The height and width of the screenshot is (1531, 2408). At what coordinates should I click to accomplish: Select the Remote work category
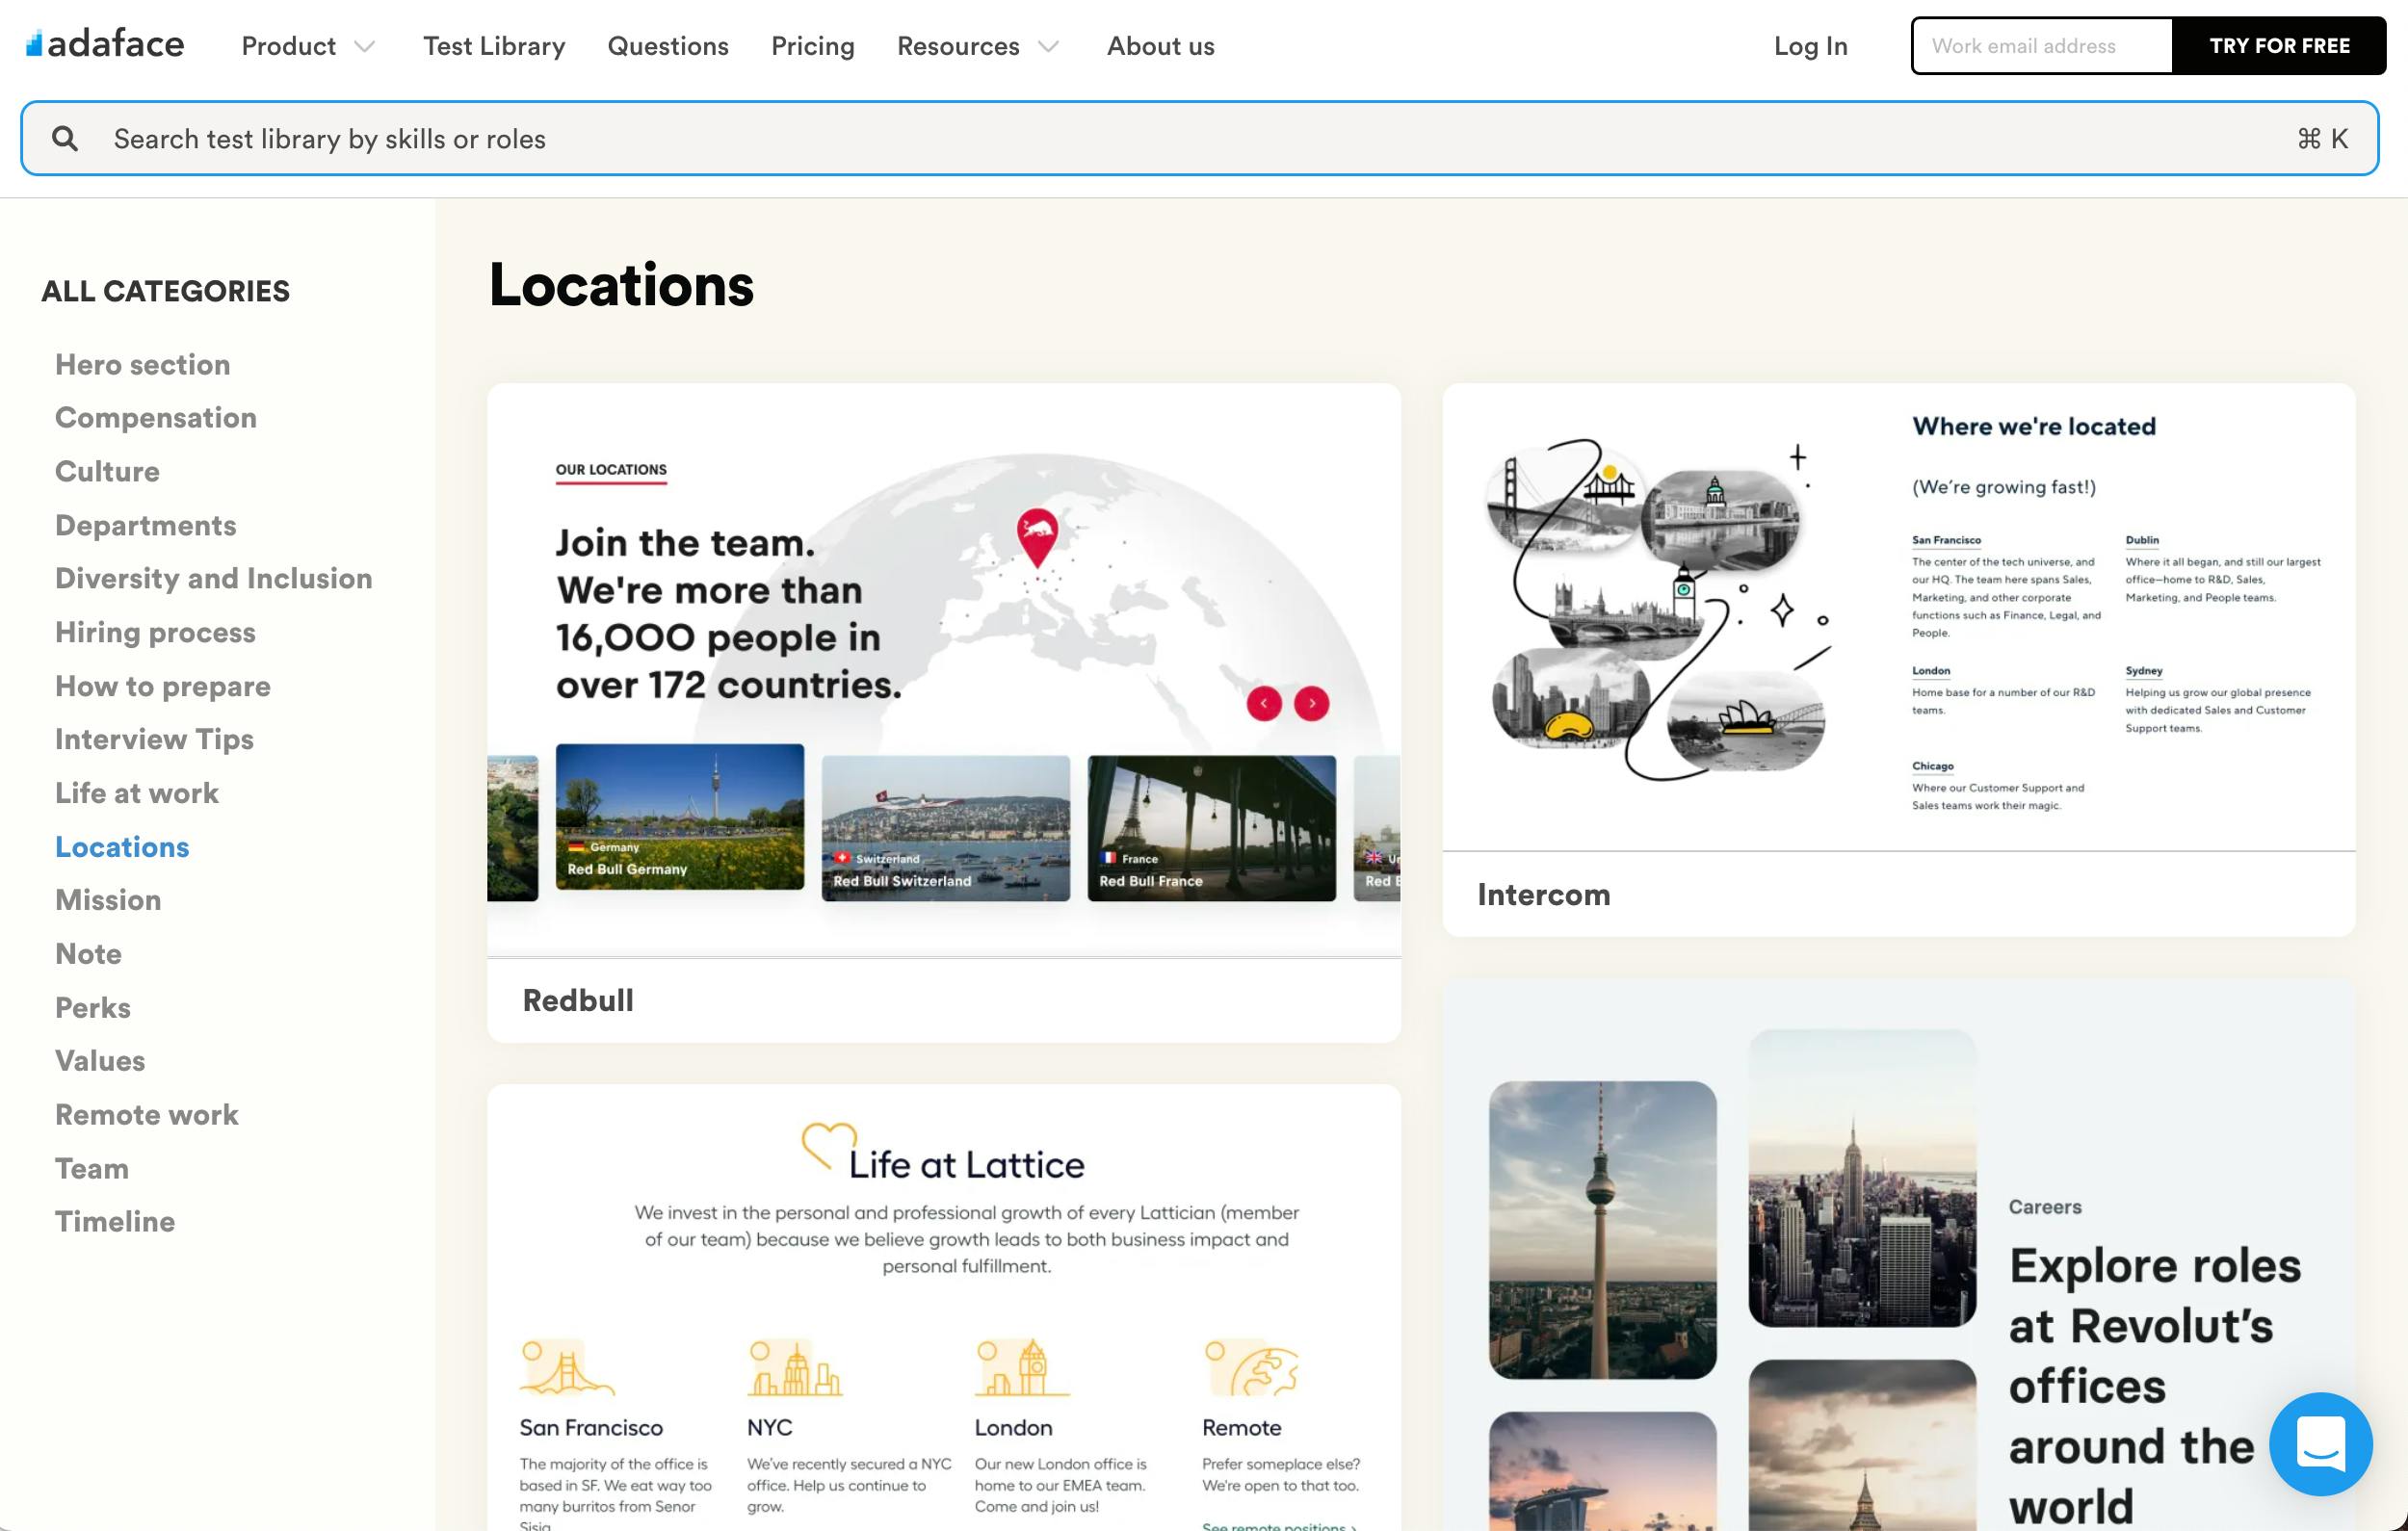(x=147, y=1115)
